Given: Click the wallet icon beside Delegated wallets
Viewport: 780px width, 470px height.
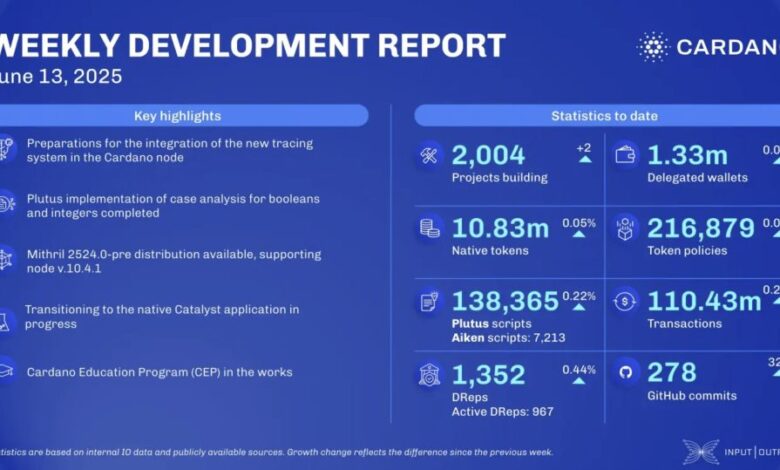Looking at the screenshot, I should [x=624, y=155].
